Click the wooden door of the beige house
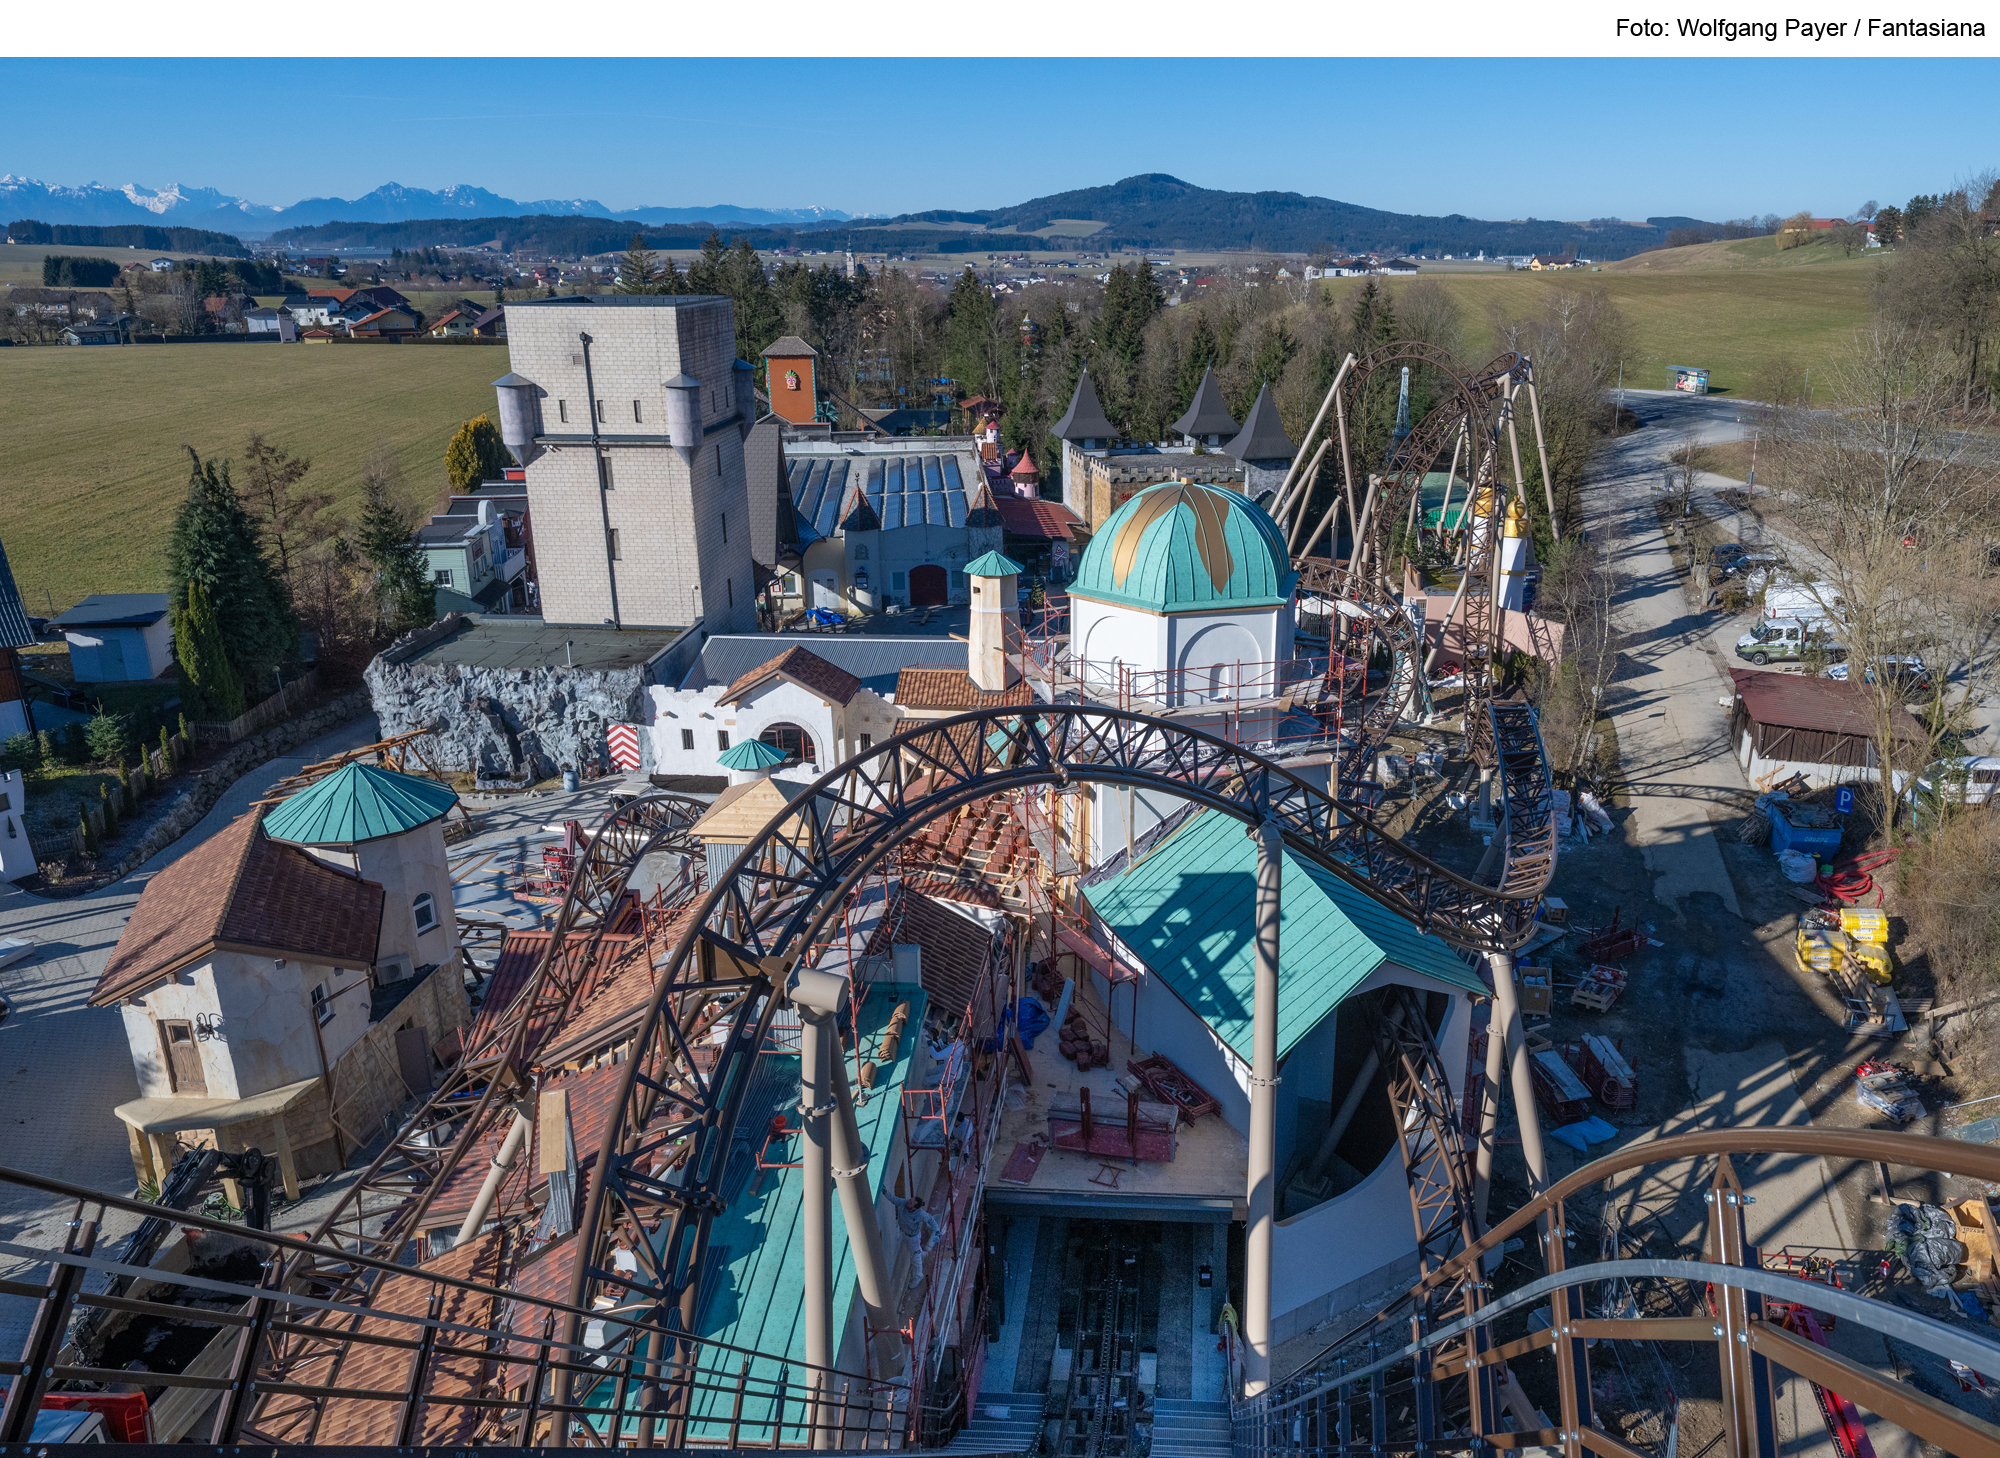Viewport: 2000px width, 1458px height. [x=184, y=1056]
